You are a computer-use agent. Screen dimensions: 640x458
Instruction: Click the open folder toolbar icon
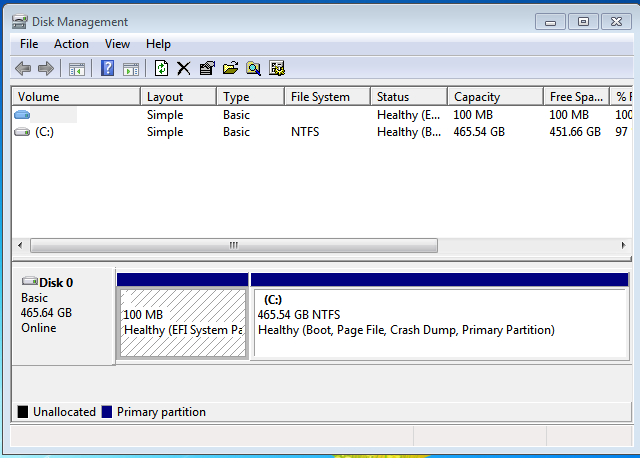(230, 68)
